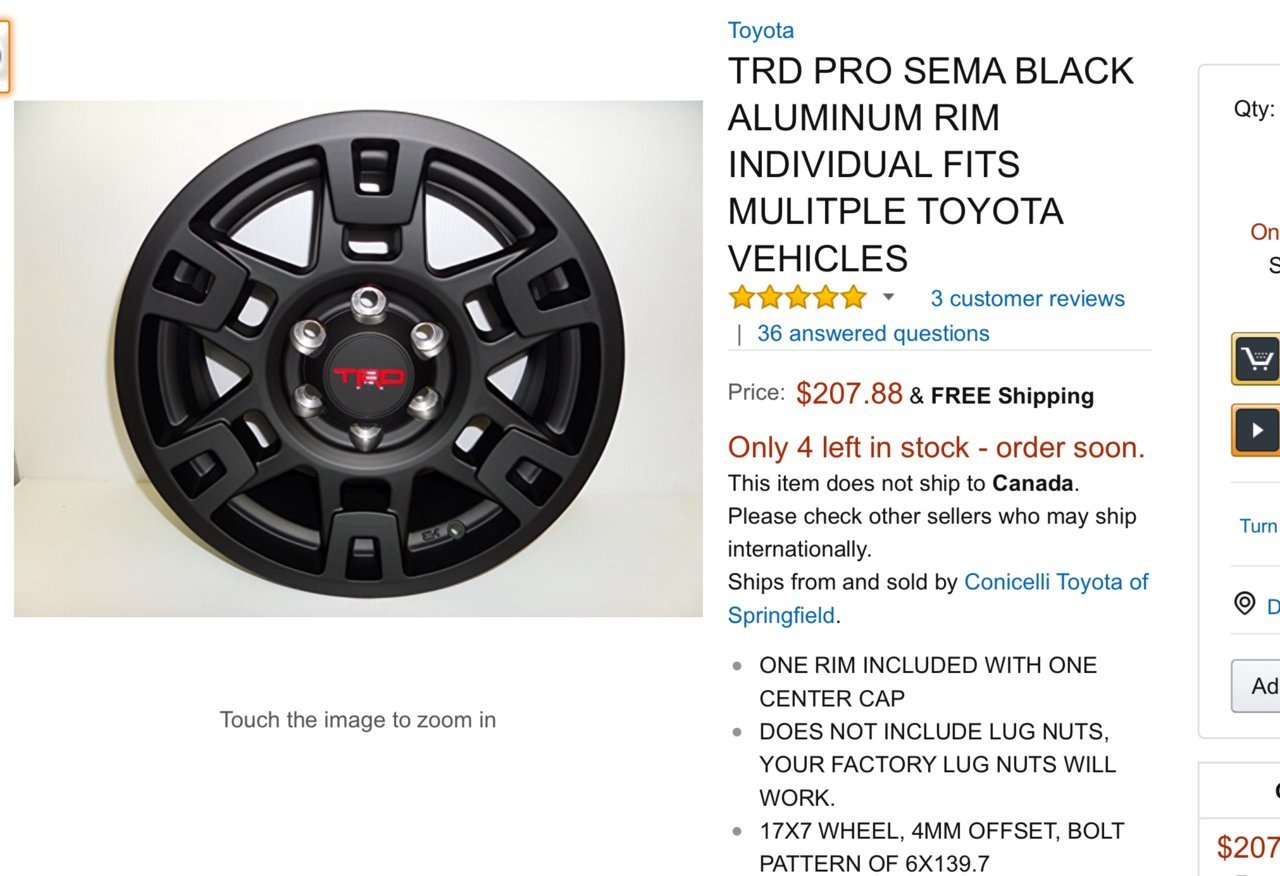
Task: Open the Toyota brand link
Action: (760, 30)
